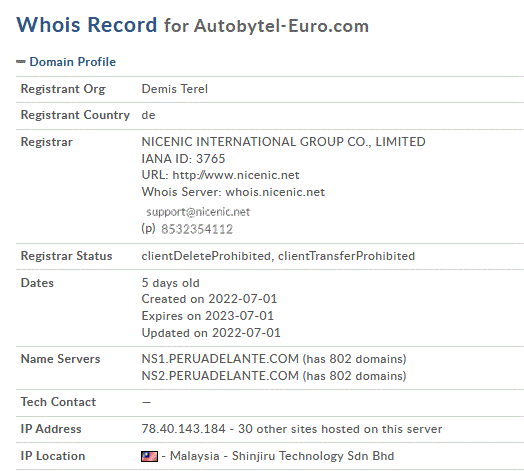This screenshot has height=471, width=524.
Task: Open the Domain Profile heading link
Action: click(x=73, y=62)
